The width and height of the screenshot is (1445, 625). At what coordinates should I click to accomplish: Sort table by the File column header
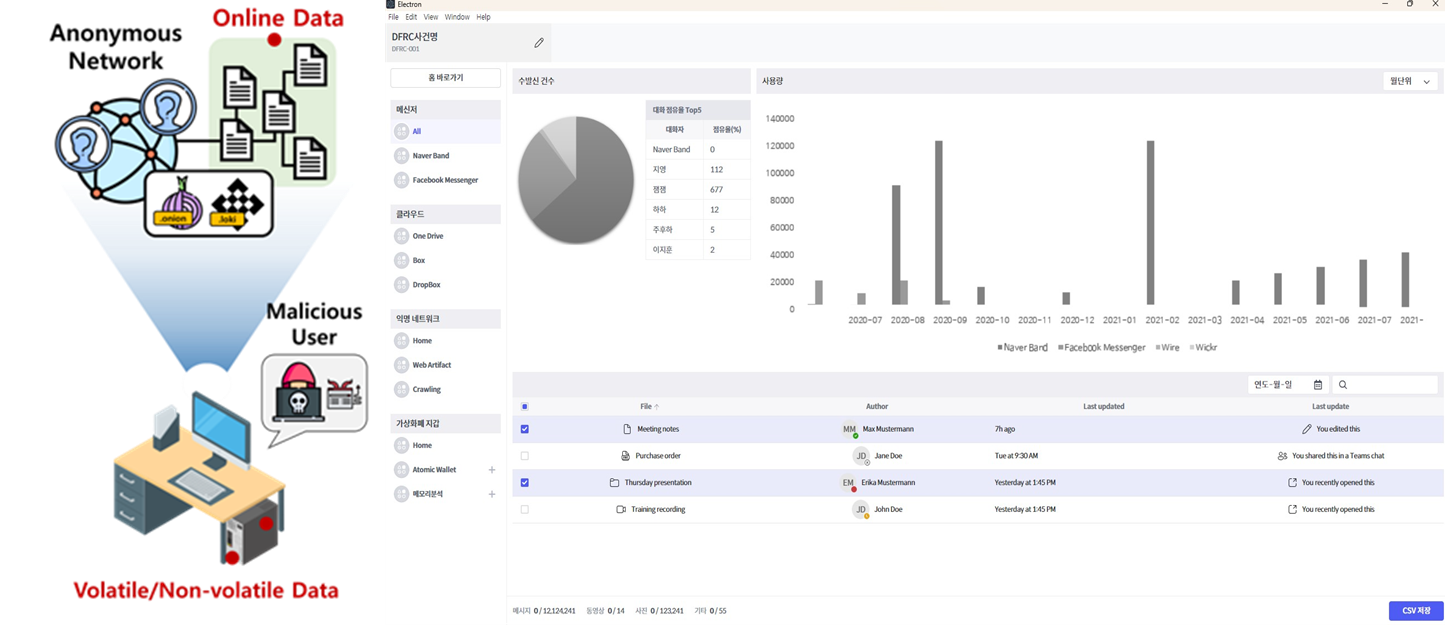pyautogui.click(x=648, y=407)
